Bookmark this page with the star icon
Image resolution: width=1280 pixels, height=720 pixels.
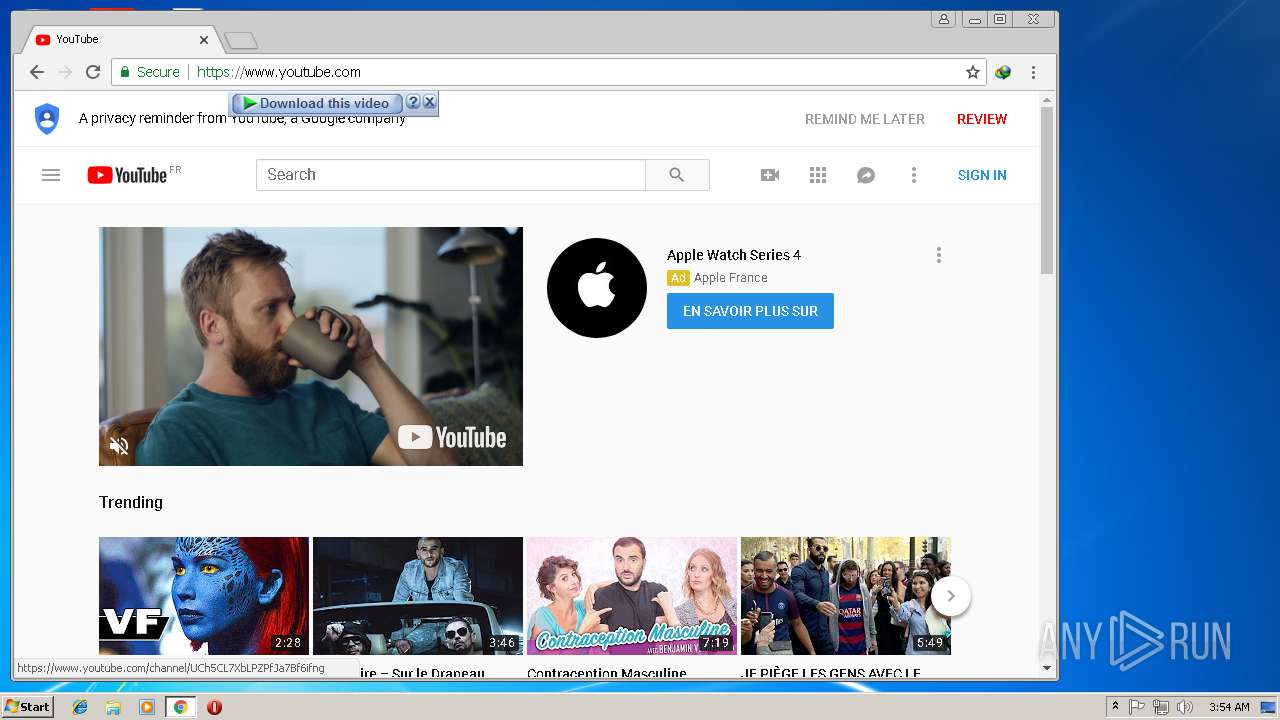point(972,72)
